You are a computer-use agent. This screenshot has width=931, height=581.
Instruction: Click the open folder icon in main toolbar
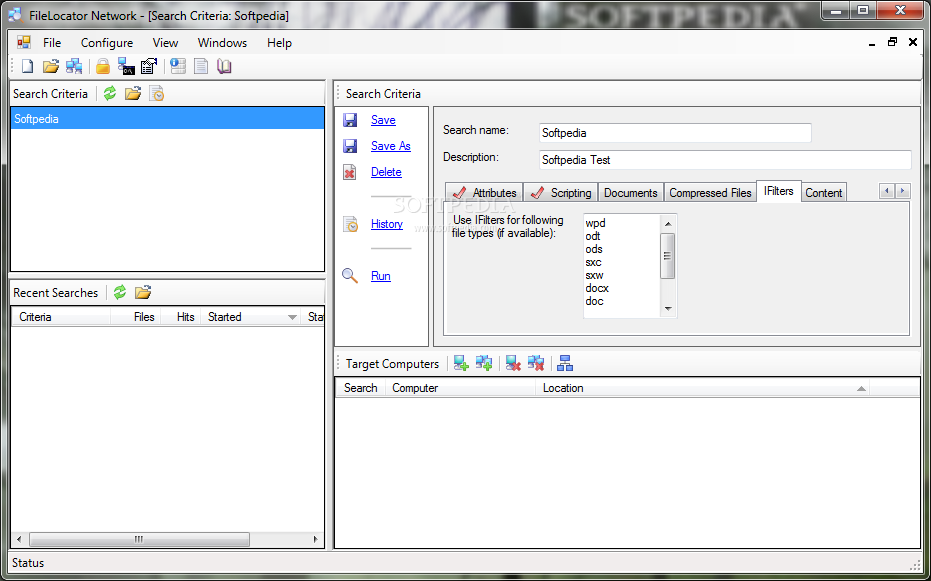coord(51,66)
